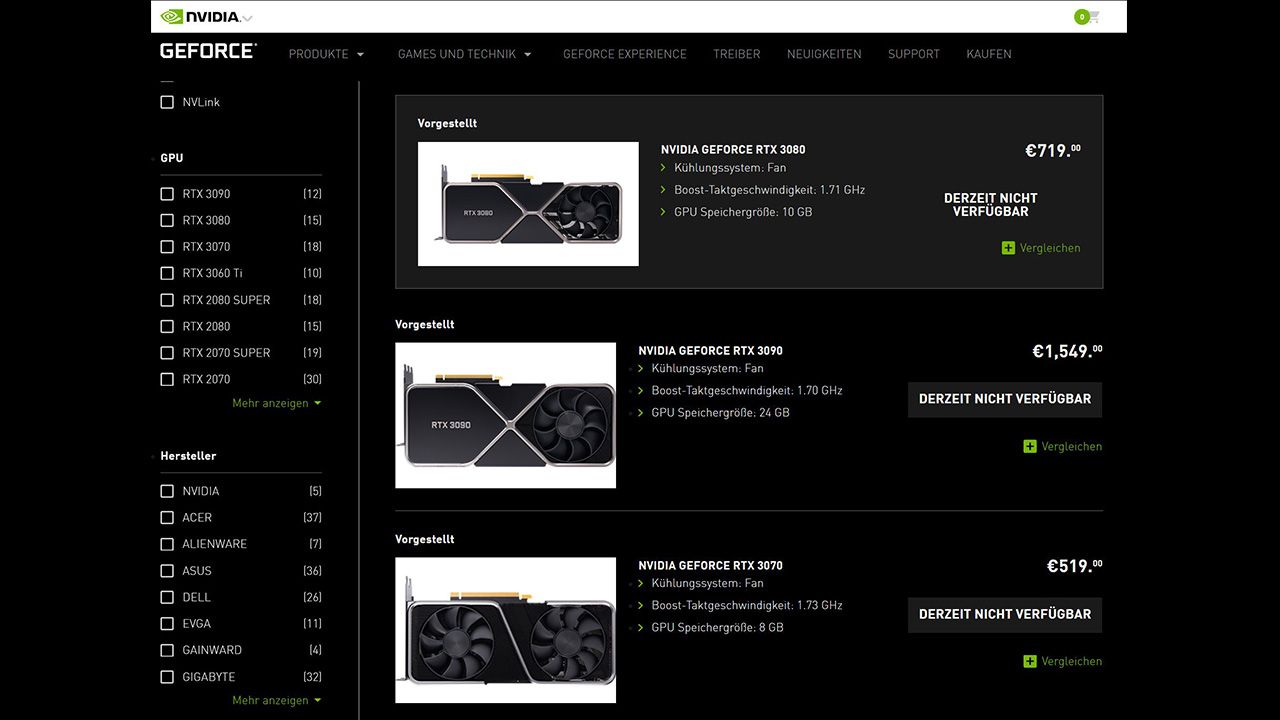Image resolution: width=1280 pixels, height=720 pixels.
Task: Open the shopping cart icon
Action: tap(1092, 17)
